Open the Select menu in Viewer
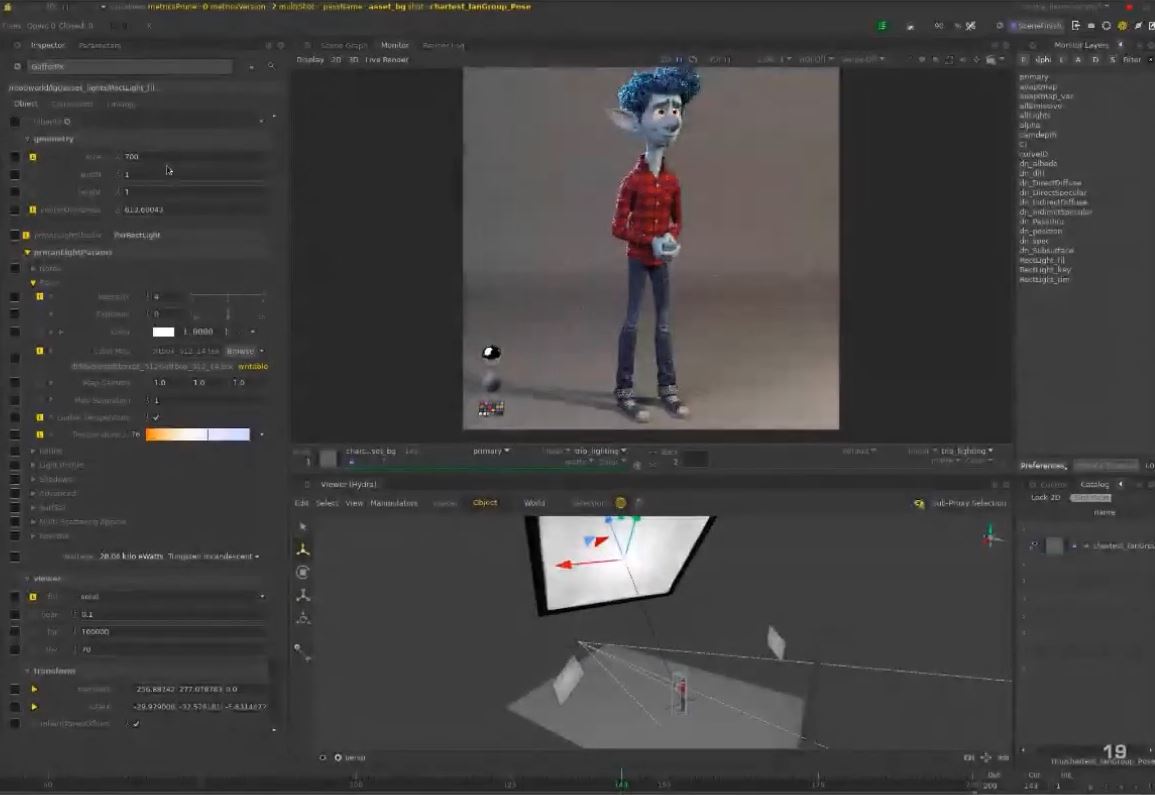This screenshot has height=795, width=1155. point(326,503)
